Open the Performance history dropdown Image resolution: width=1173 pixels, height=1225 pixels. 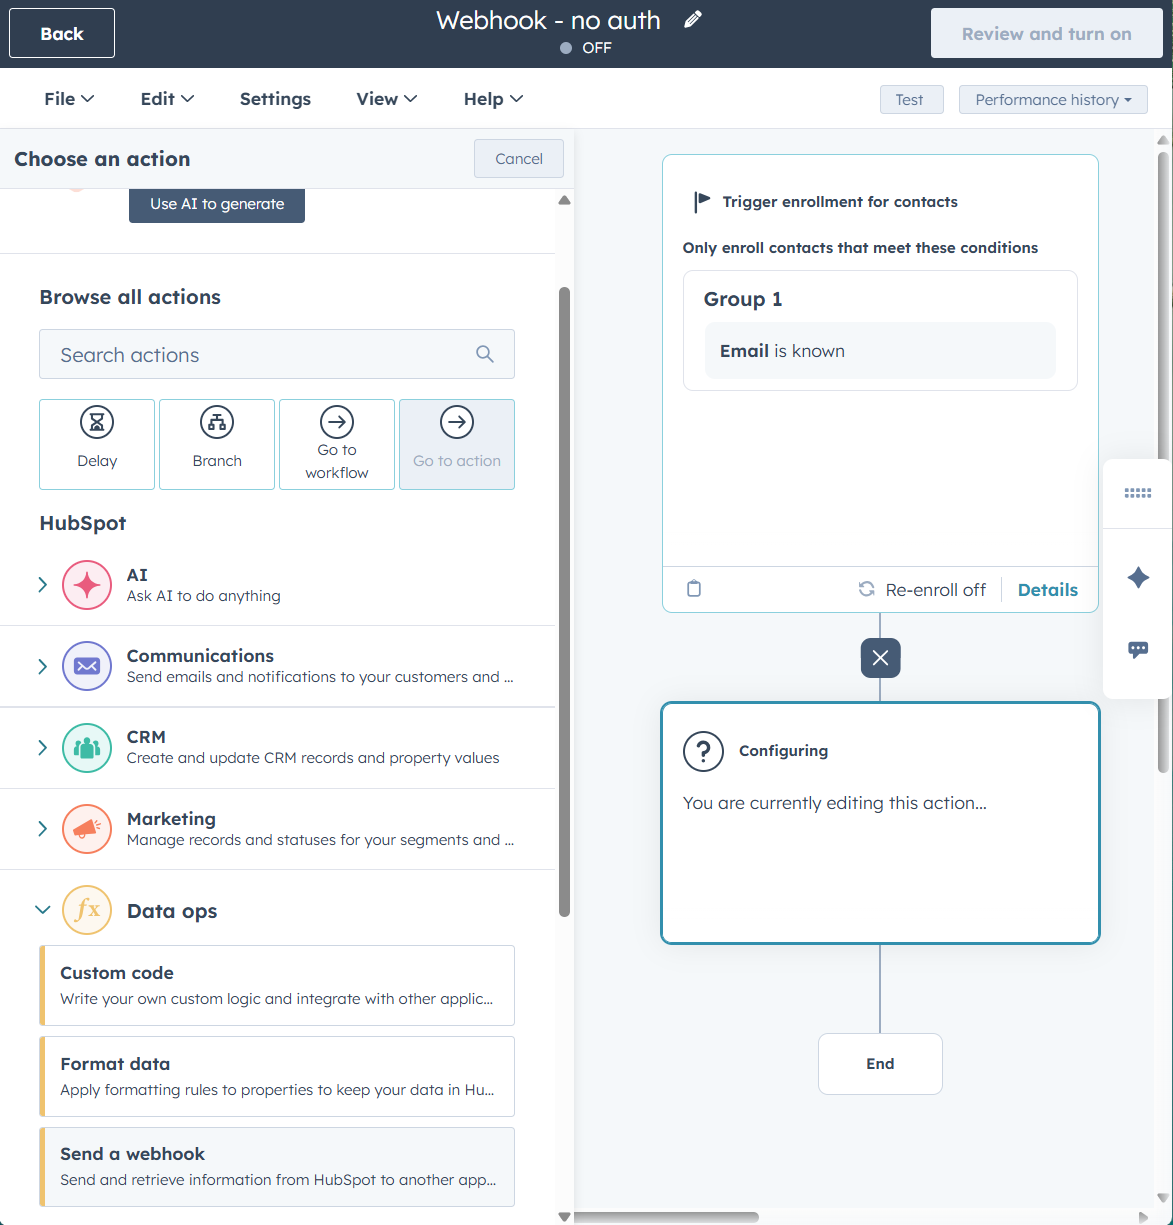click(1052, 99)
